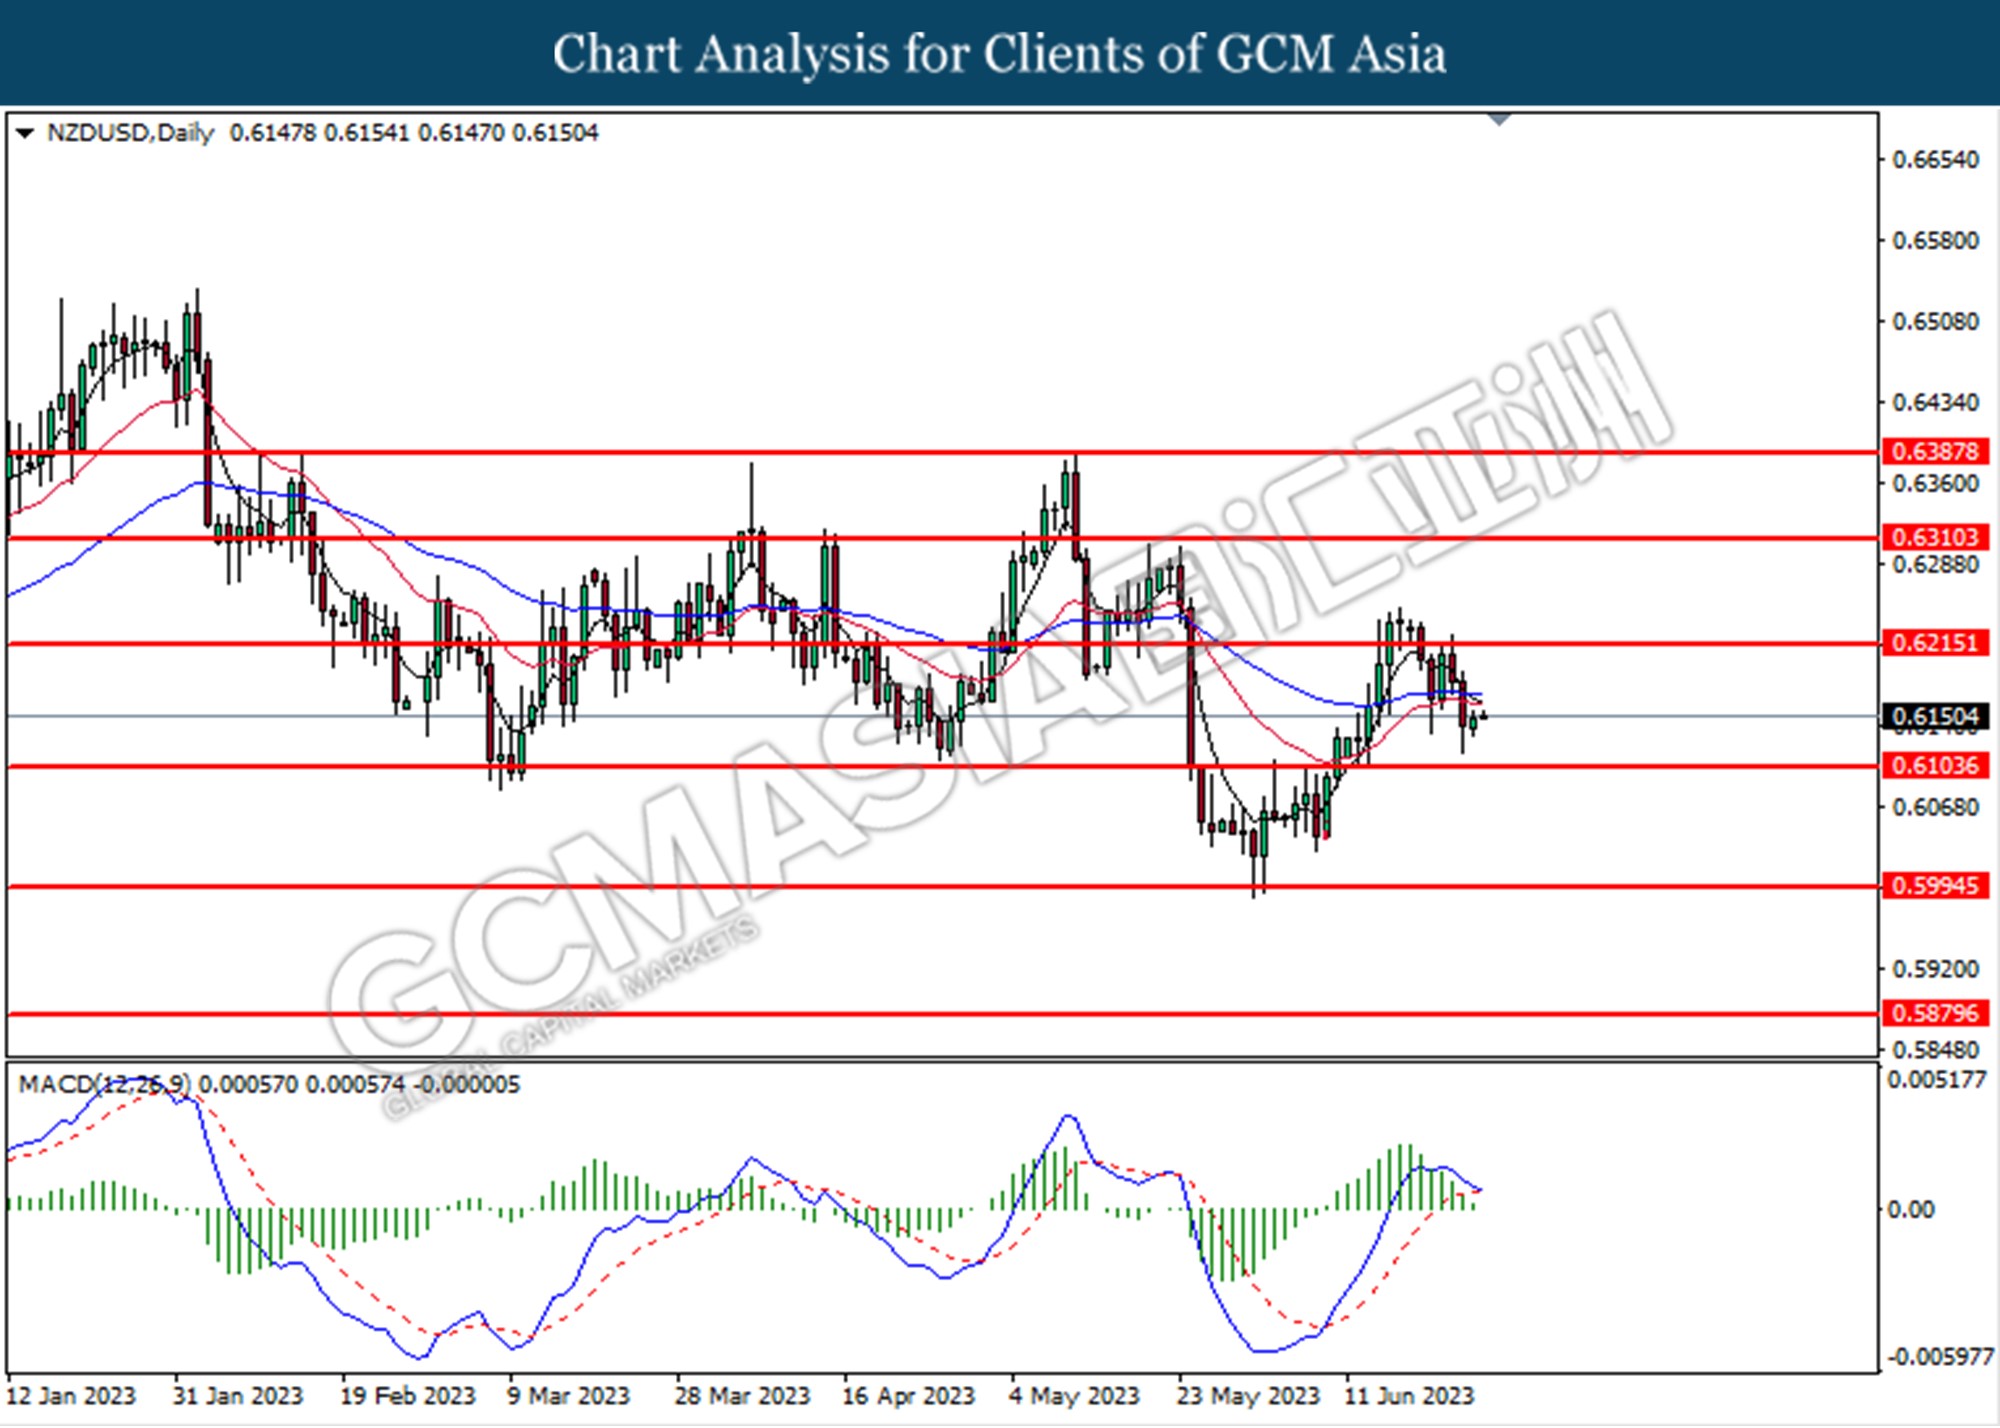
Task: Select the 0.63878 red price level tag
Action: (x=1935, y=451)
